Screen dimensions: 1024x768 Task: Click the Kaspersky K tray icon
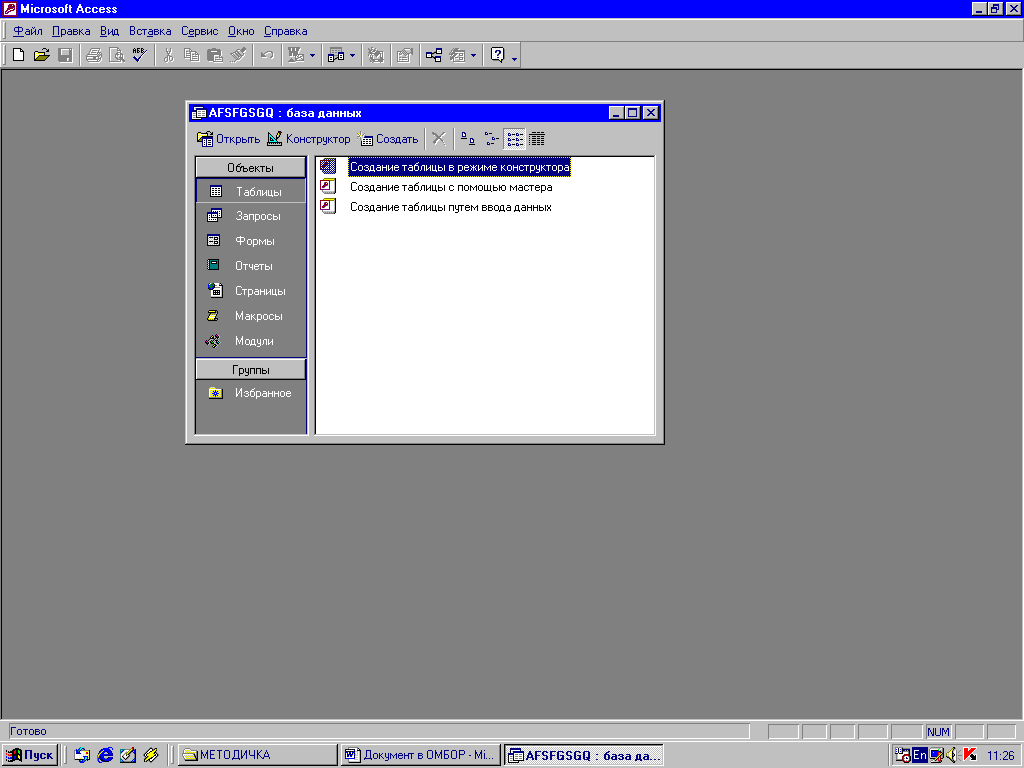tap(970, 755)
